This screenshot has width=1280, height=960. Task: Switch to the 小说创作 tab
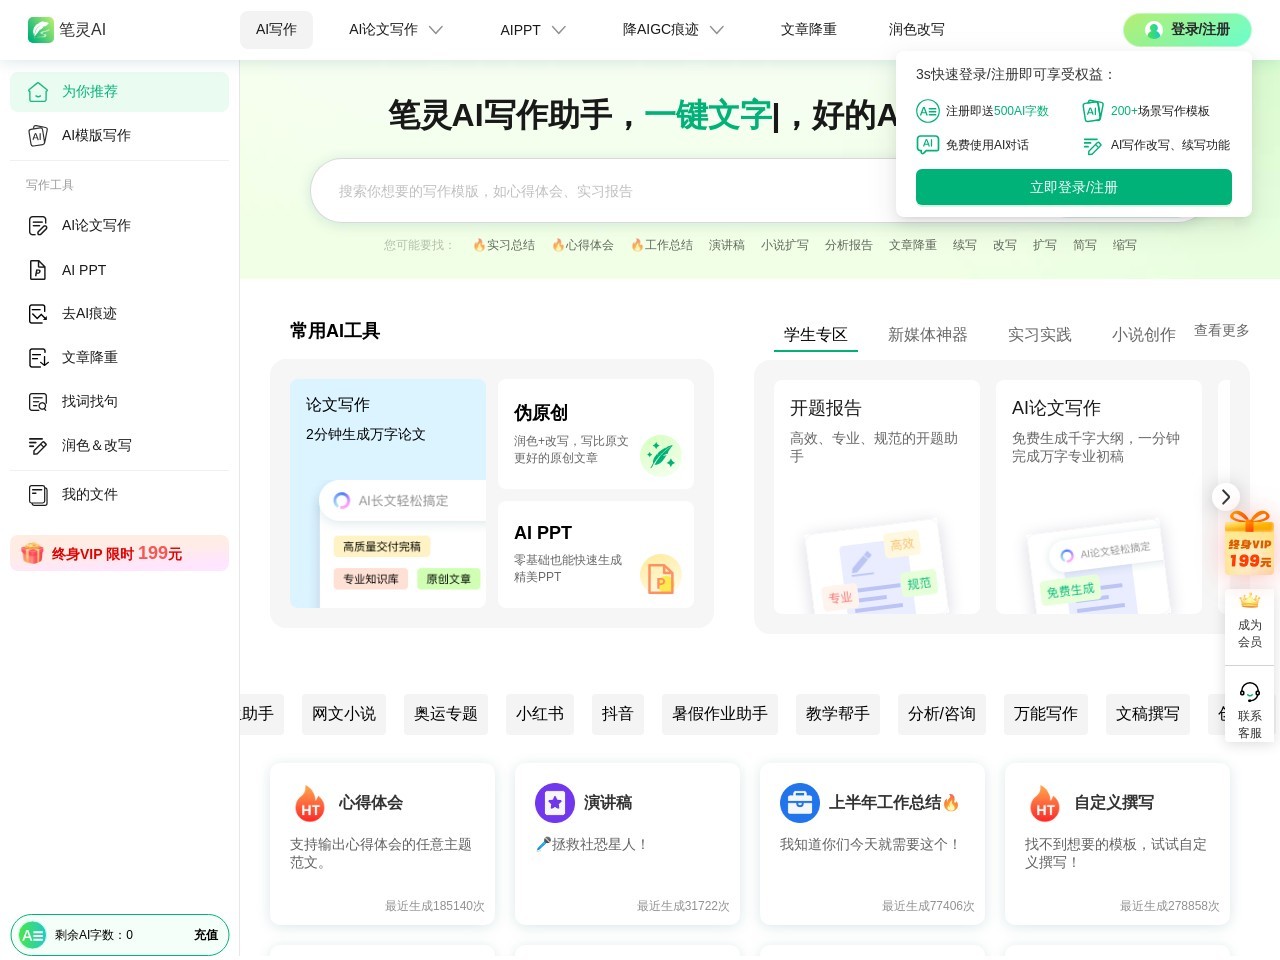tap(1143, 335)
